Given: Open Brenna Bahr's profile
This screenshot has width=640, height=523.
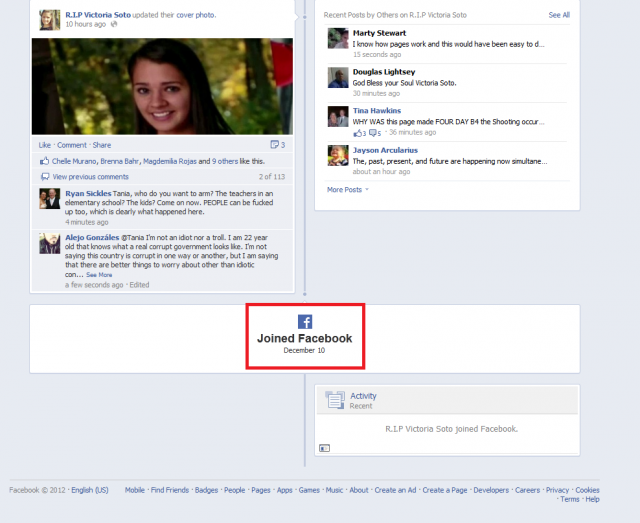Looking at the screenshot, I should pyautogui.click(x=120, y=161).
